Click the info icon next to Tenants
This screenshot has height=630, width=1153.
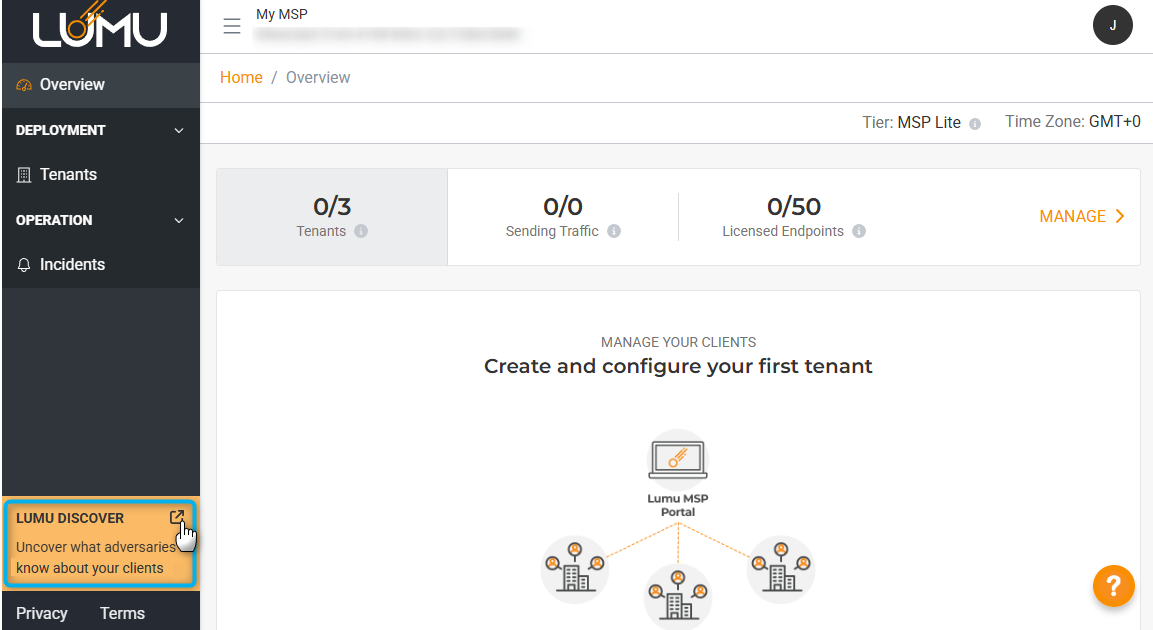pyautogui.click(x=361, y=231)
